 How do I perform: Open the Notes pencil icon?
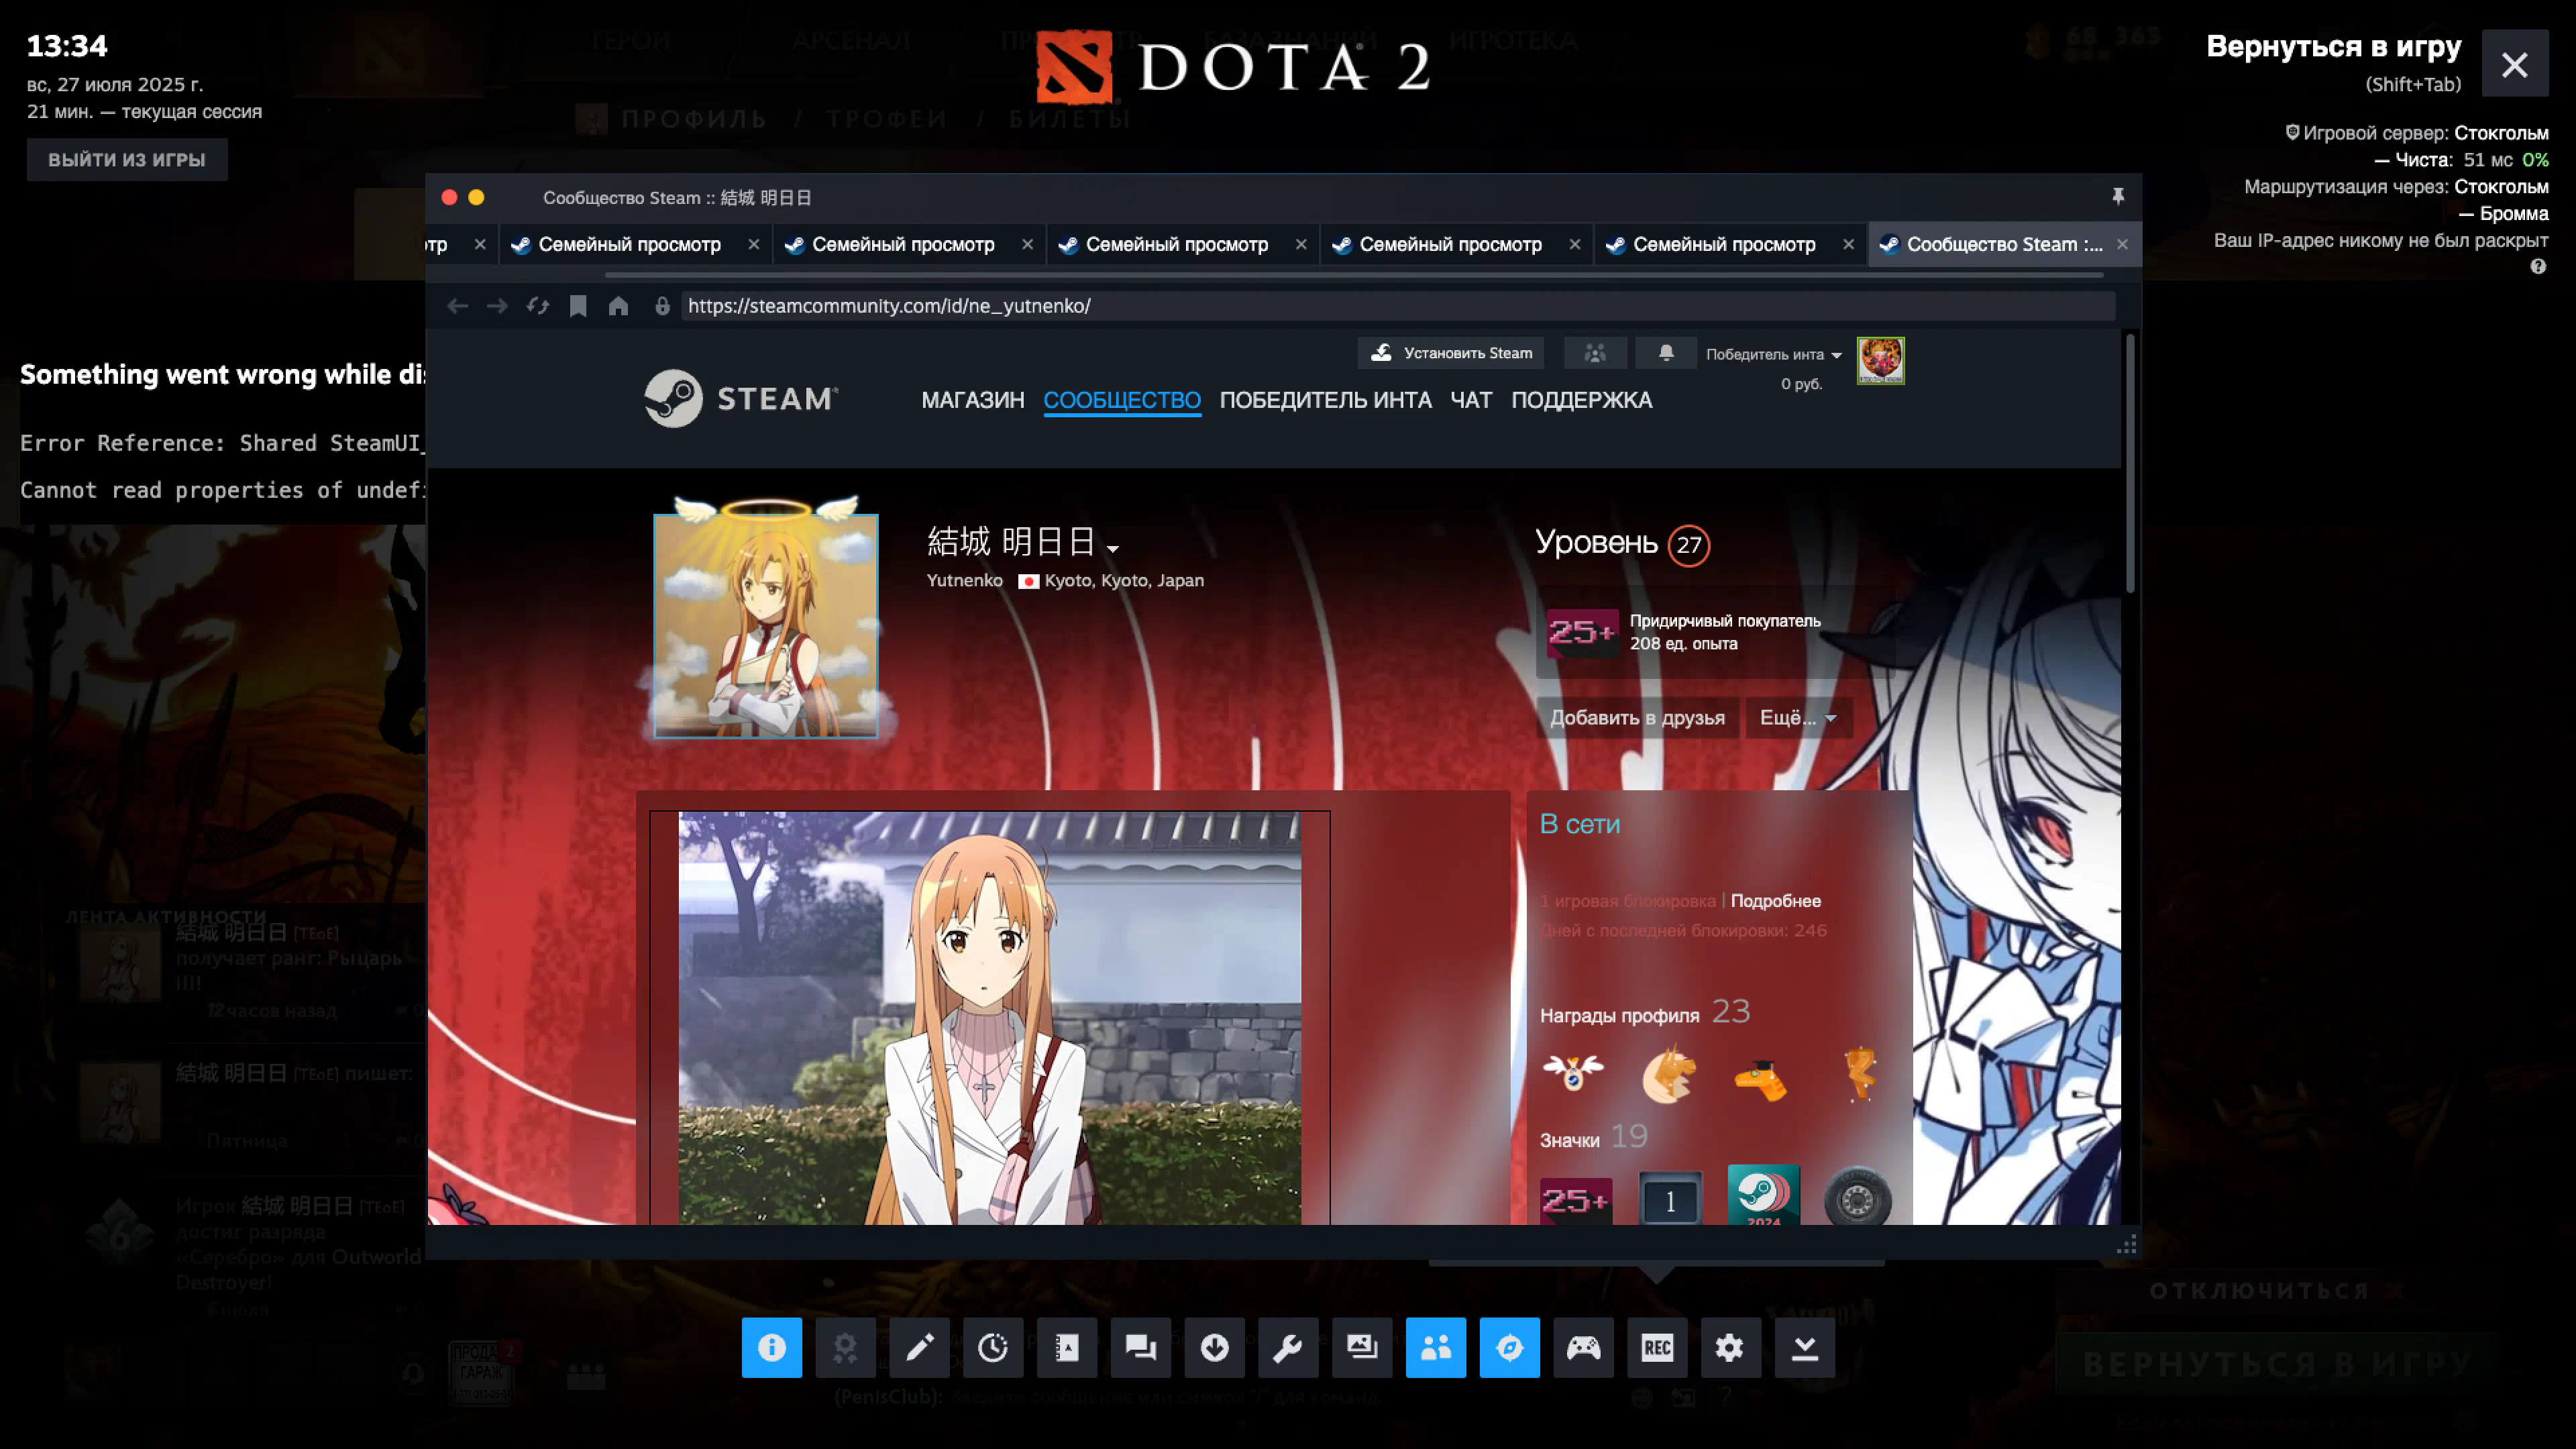[919, 1347]
